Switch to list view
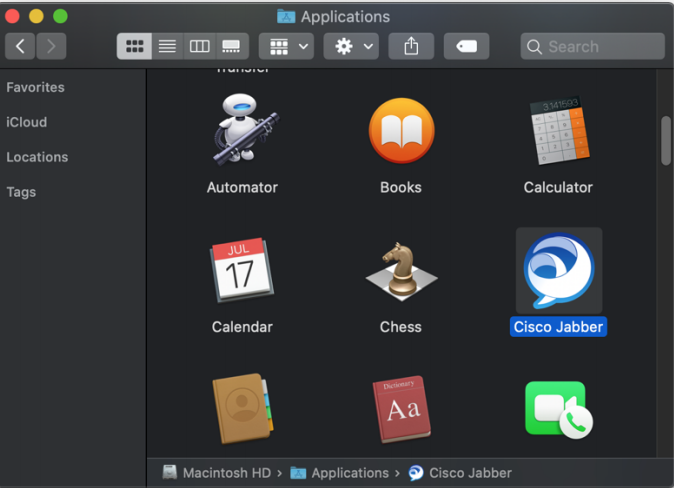 (x=167, y=46)
